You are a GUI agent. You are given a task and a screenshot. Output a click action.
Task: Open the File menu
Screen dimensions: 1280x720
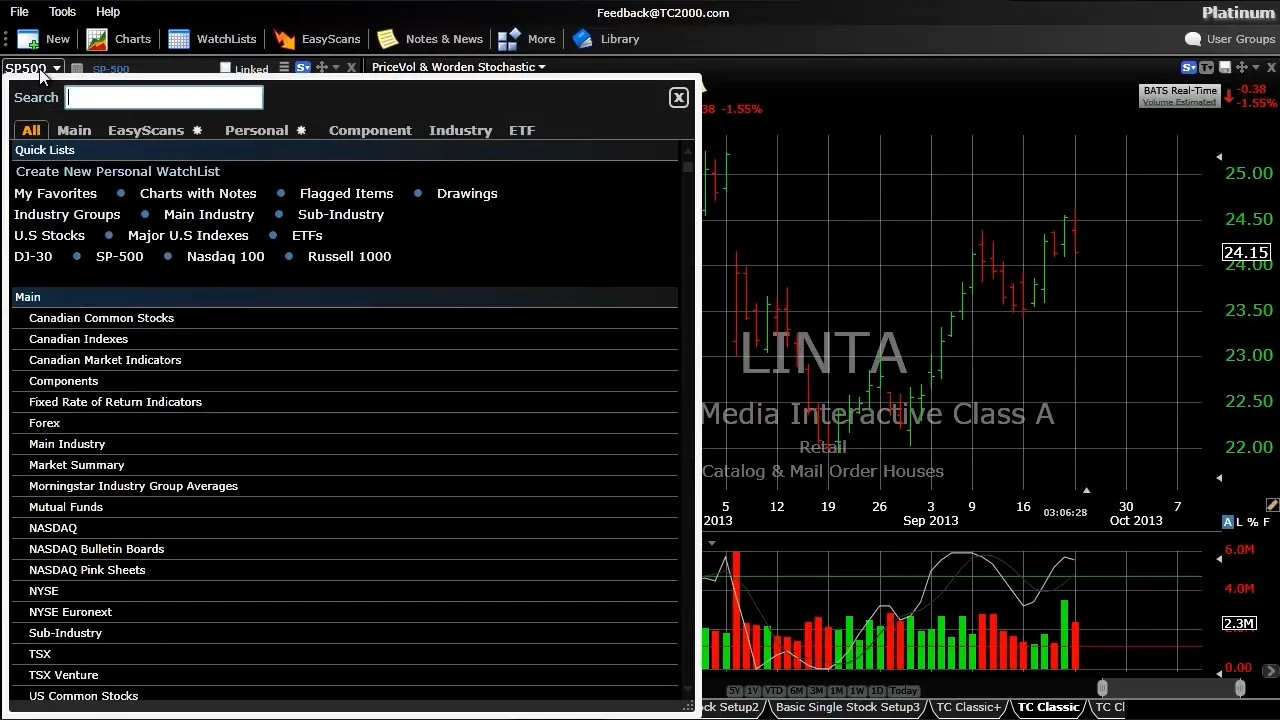19,12
